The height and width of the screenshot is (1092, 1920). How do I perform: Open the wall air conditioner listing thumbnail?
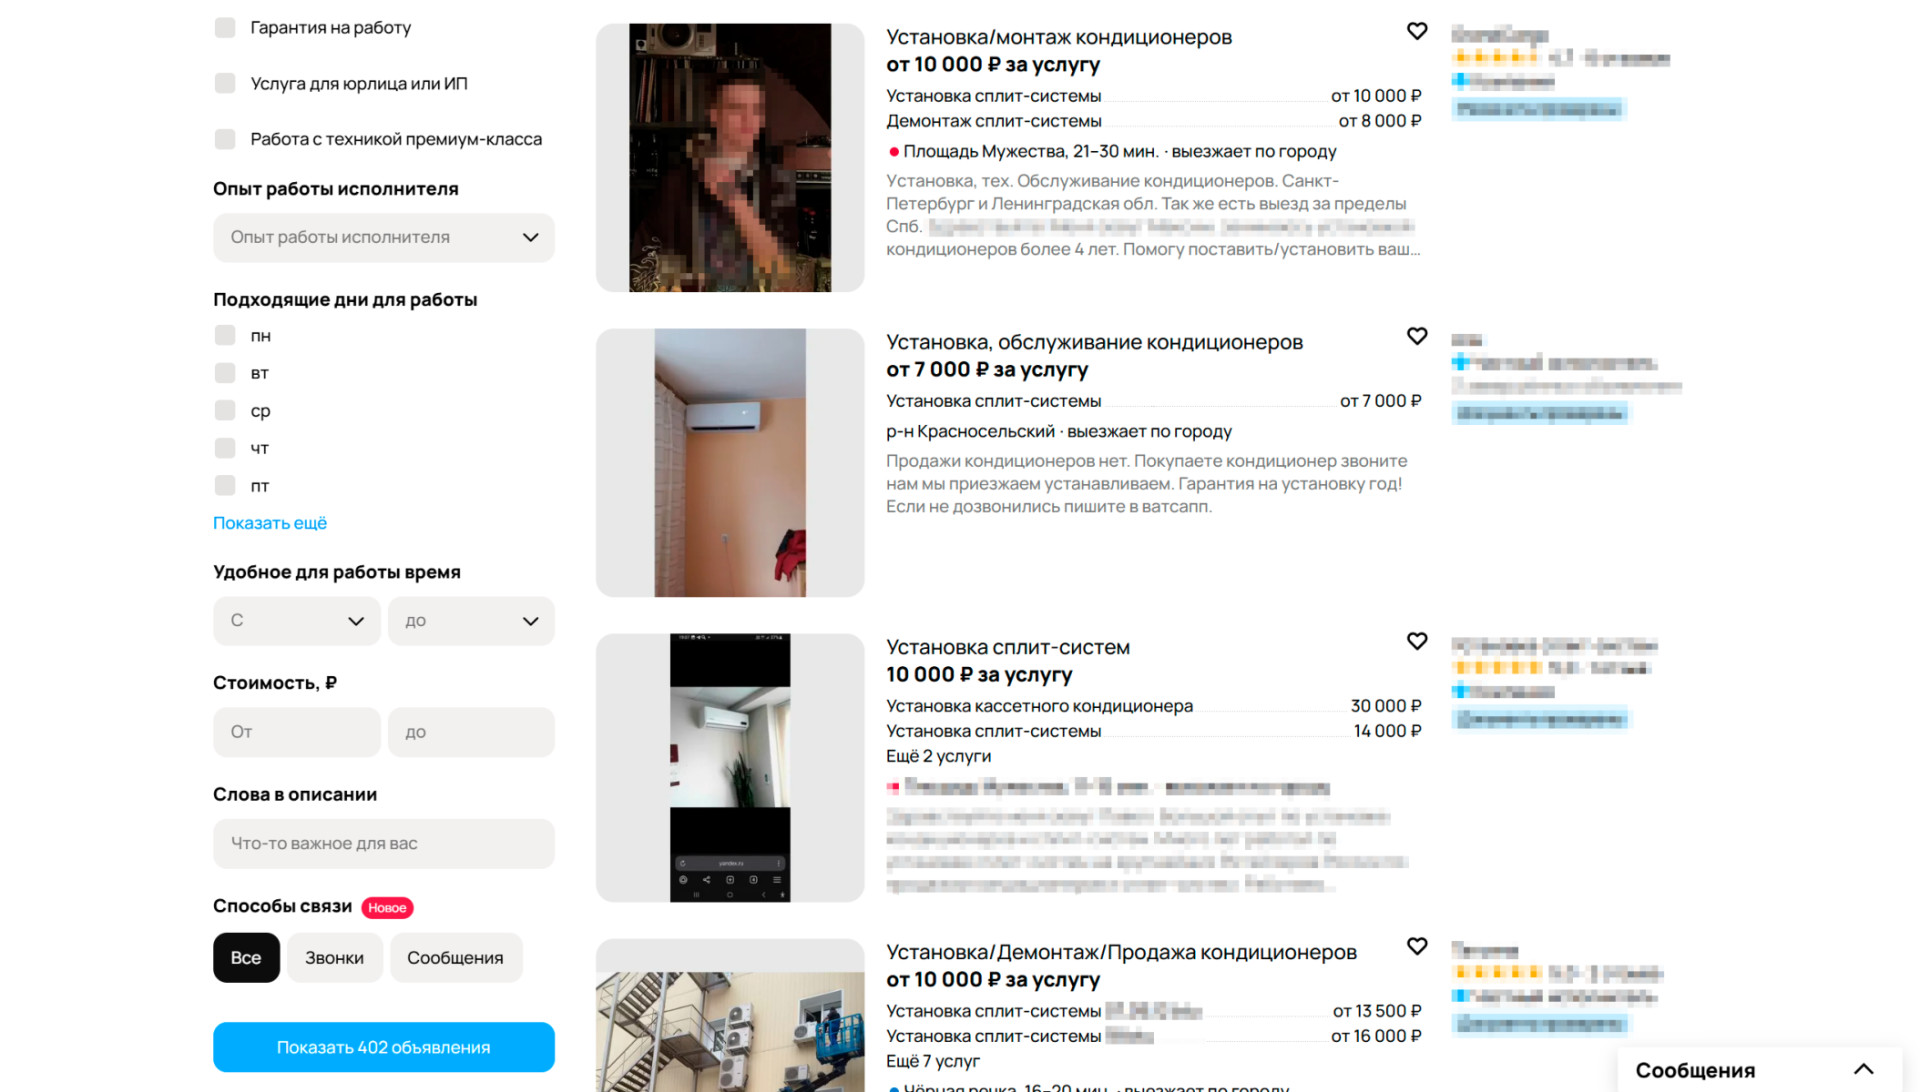pos(730,463)
